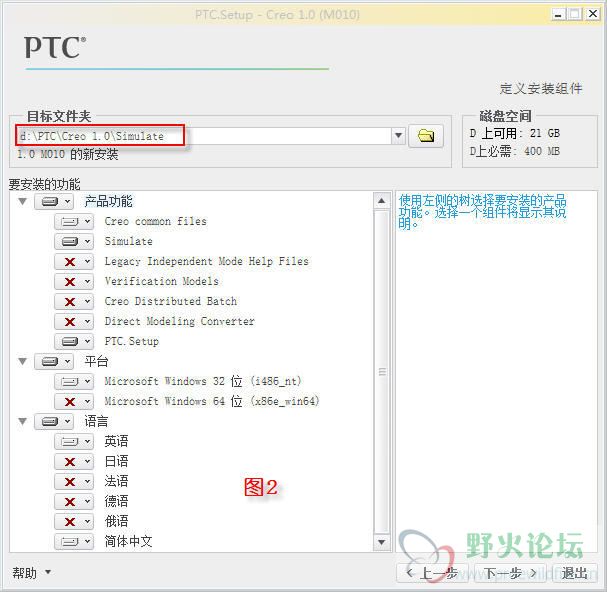Viewport: 607px width, 592px height.
Task: Select the 俄语 language label
Action: point(116,521)
